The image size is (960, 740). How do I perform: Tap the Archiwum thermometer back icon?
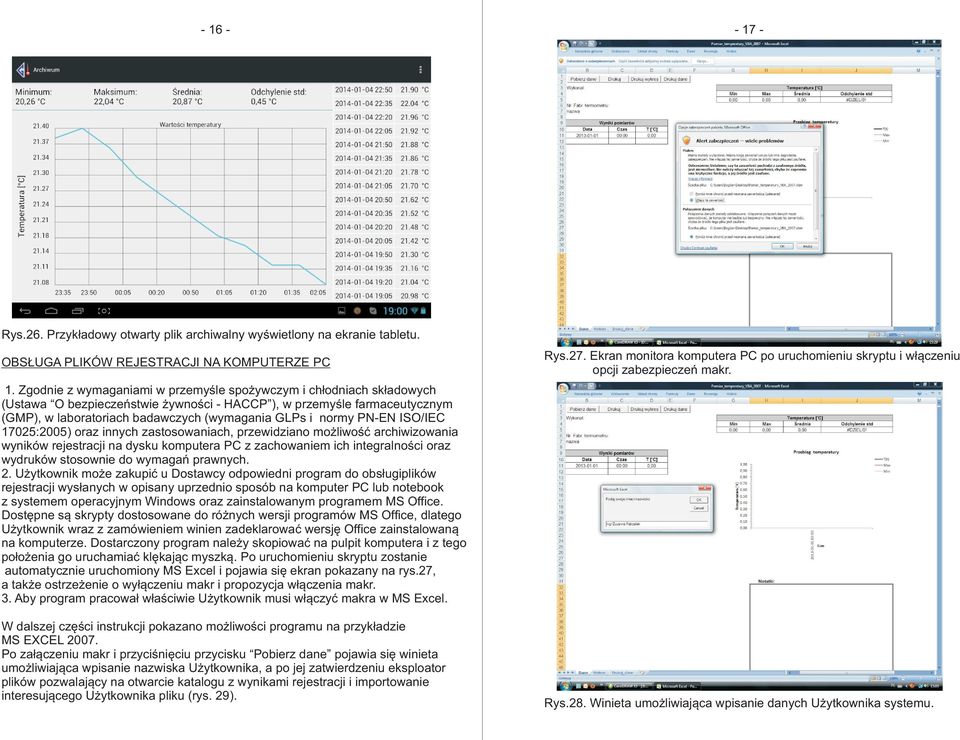click(x=23, y=70)
